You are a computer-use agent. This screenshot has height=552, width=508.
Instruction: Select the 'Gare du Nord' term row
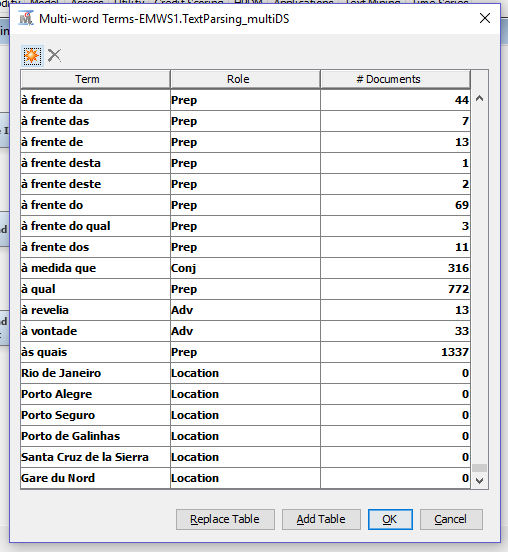pyautogui.click(x=245, y=478)
